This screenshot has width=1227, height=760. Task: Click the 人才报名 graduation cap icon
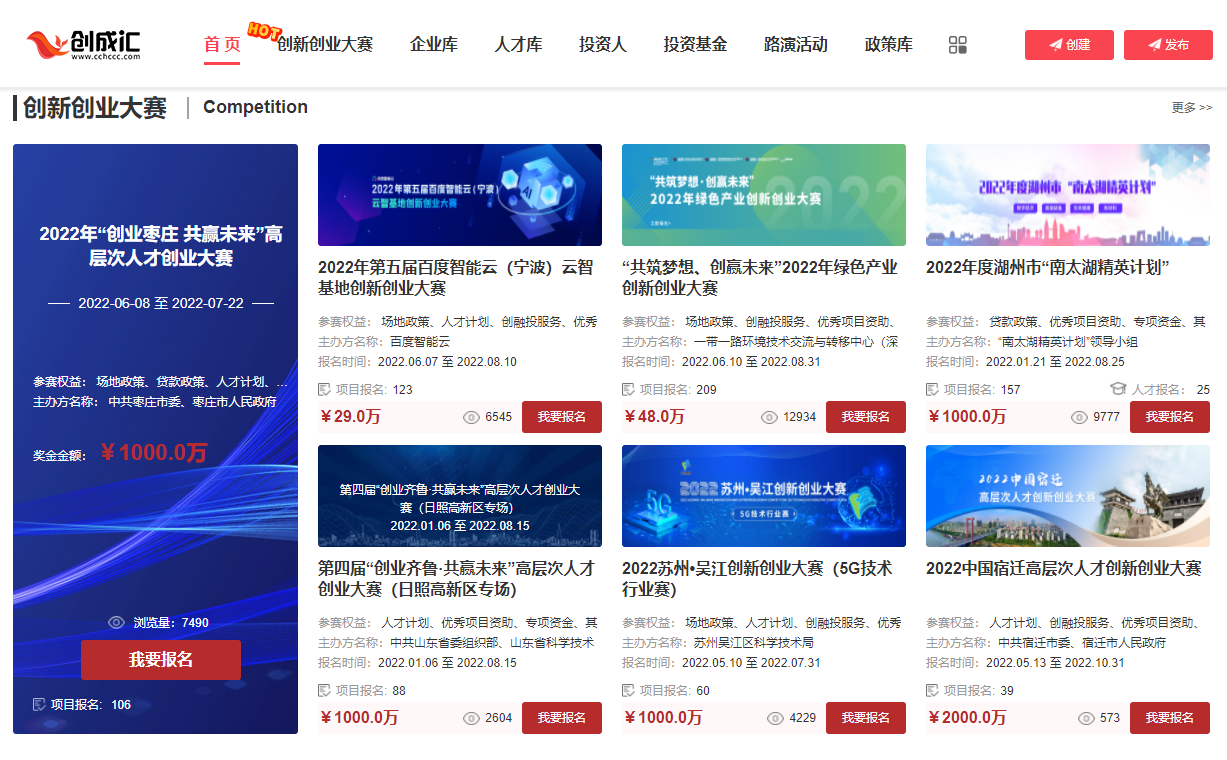pos(1118,389)
